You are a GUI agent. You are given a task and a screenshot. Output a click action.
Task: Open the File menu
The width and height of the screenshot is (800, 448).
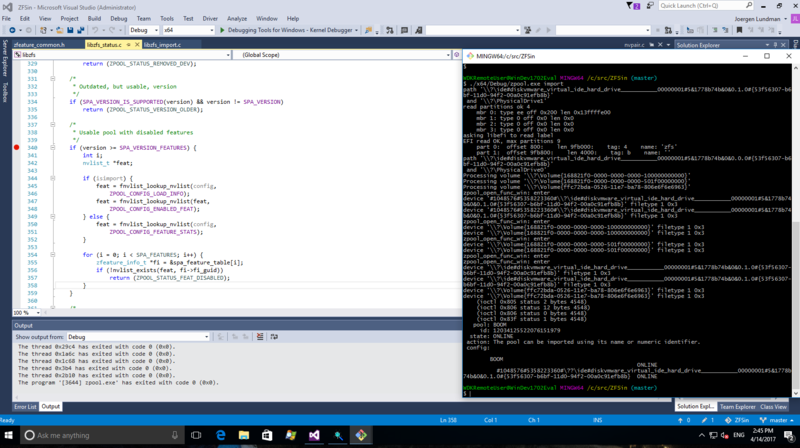[x=7, y=19]
